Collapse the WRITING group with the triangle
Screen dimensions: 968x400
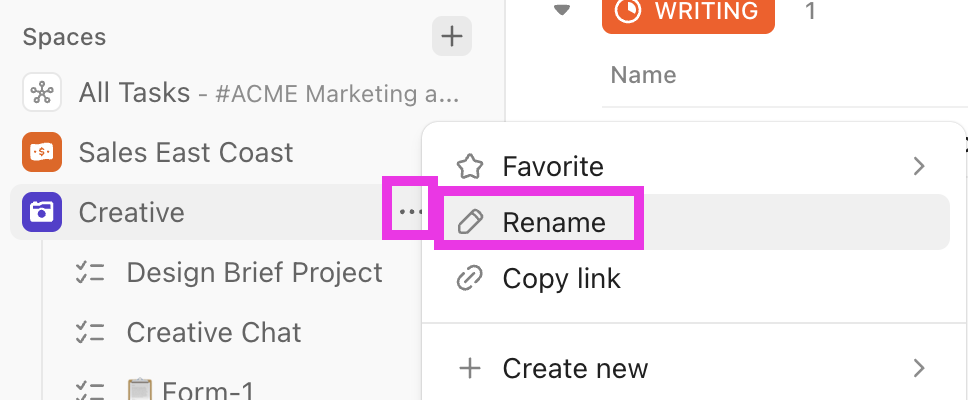[x=562, y=11]
